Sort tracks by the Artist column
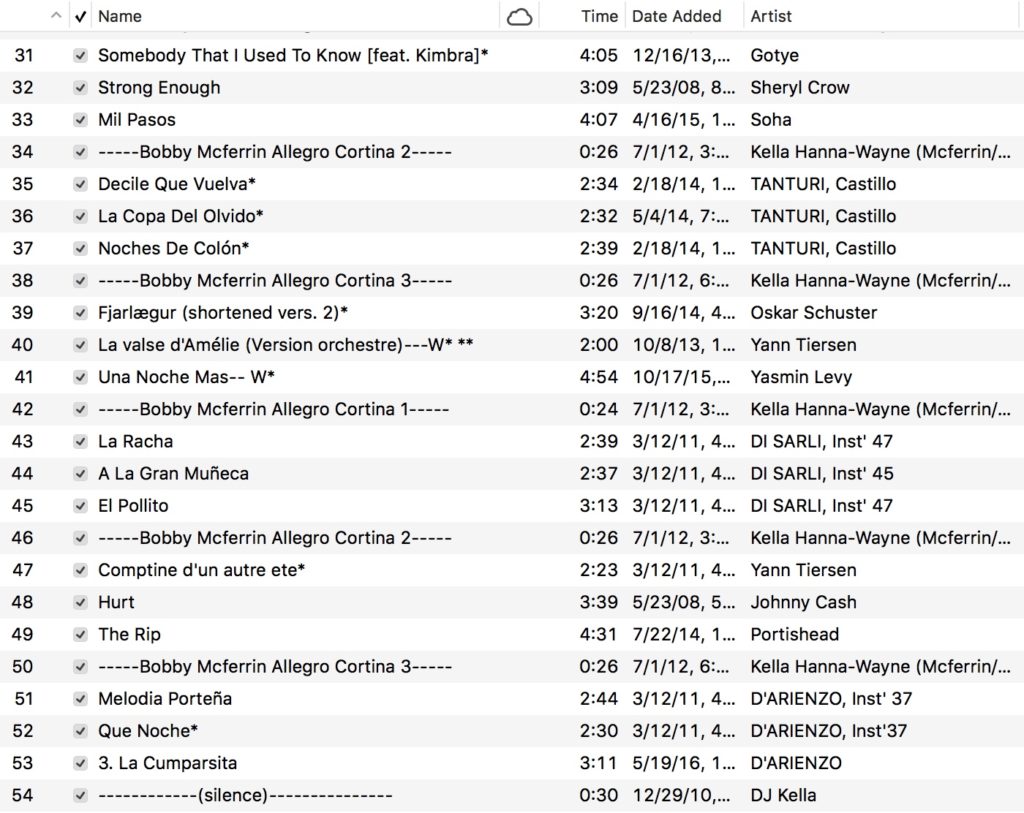Screen dimensions: 1024x813 [x=771, y=16]
